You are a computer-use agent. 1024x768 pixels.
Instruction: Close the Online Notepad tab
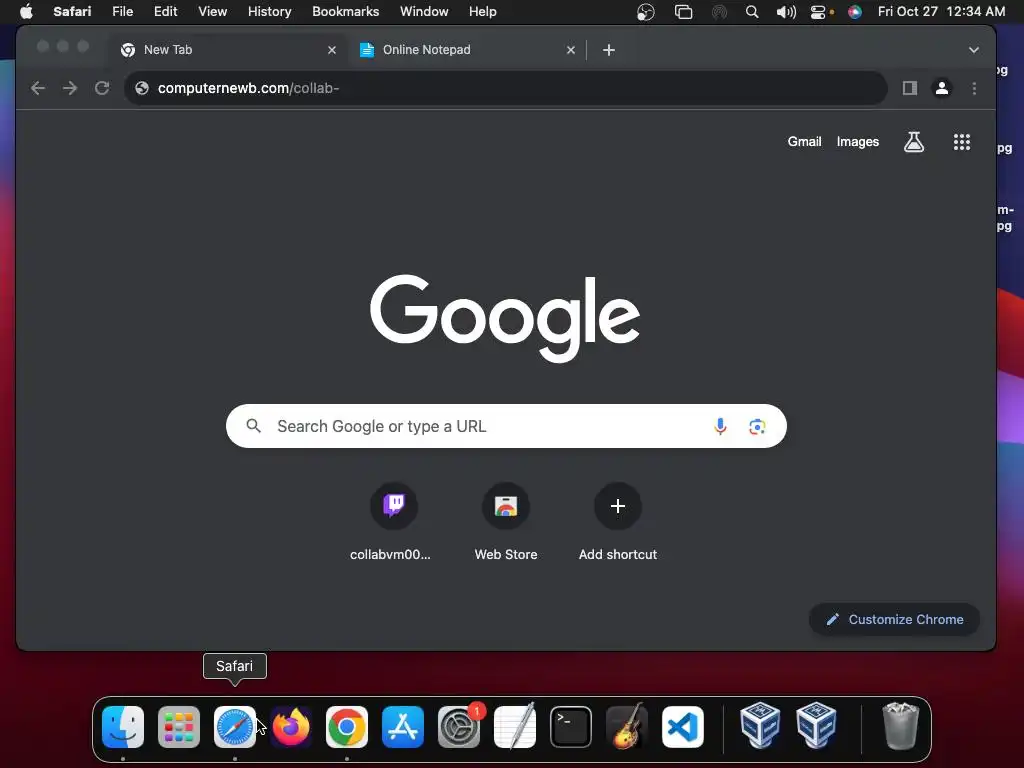pos(571,50)
